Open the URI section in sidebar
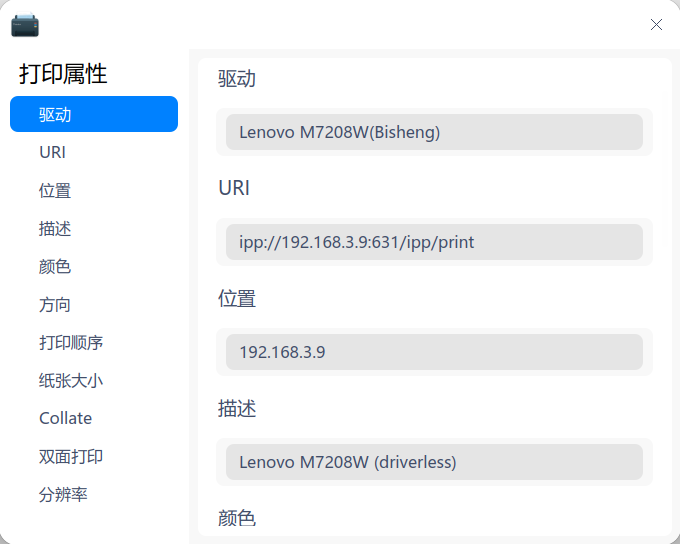 (x=53, y=152)
